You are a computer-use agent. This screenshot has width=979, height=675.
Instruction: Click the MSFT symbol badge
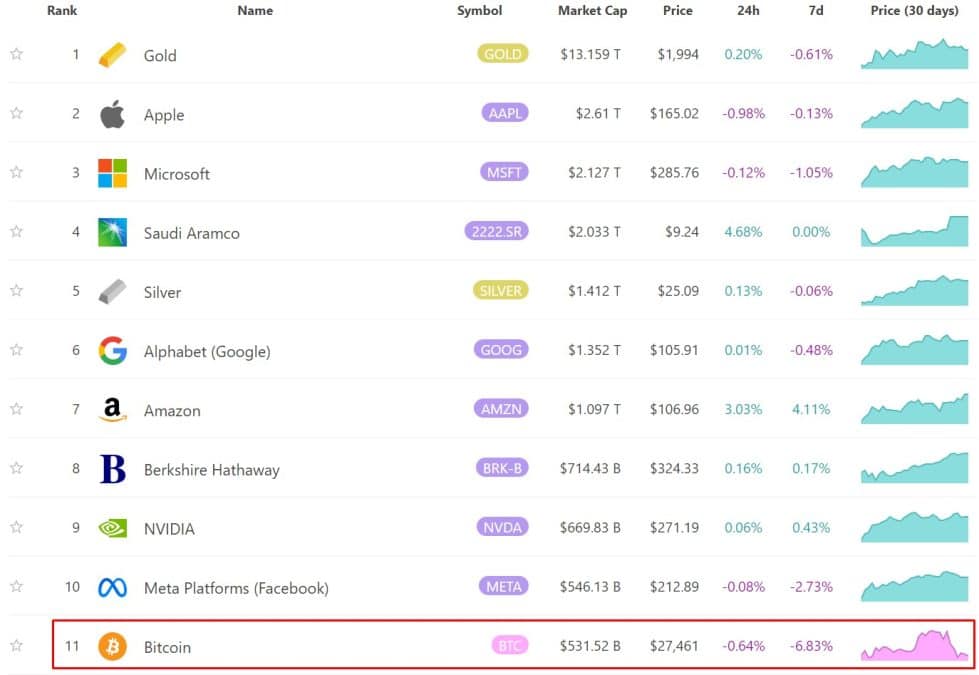pyautogui.click(x=504, y=172)
